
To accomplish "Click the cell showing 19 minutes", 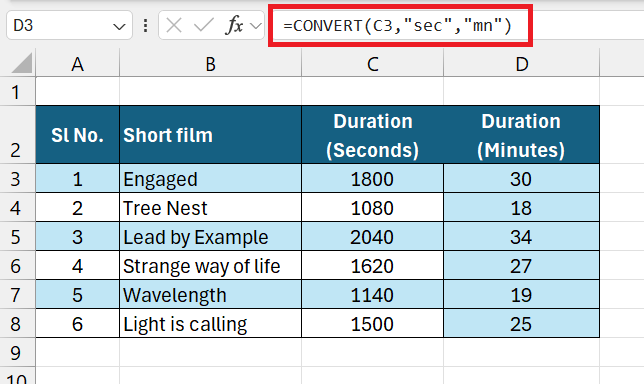I will [x=522, y=294].
